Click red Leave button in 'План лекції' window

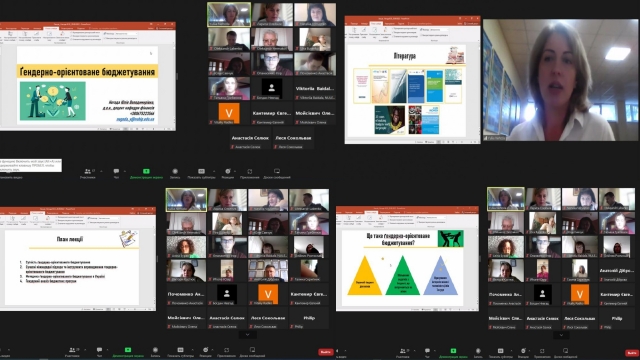tap(325, 352)
